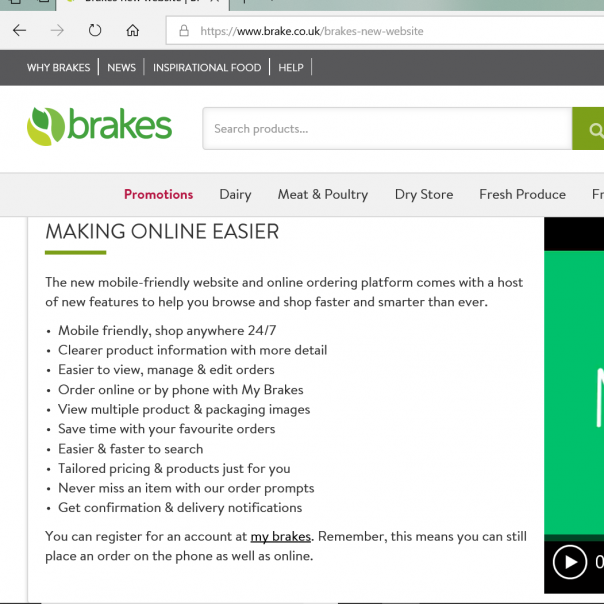This screenshot has height=604, width=604.
Task: Open the Dry Store category
Action: pos(424,194)
